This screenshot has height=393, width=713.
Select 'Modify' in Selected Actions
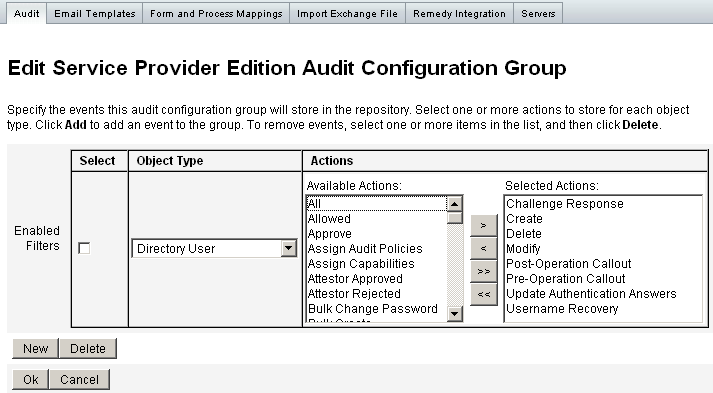point(603,249)
